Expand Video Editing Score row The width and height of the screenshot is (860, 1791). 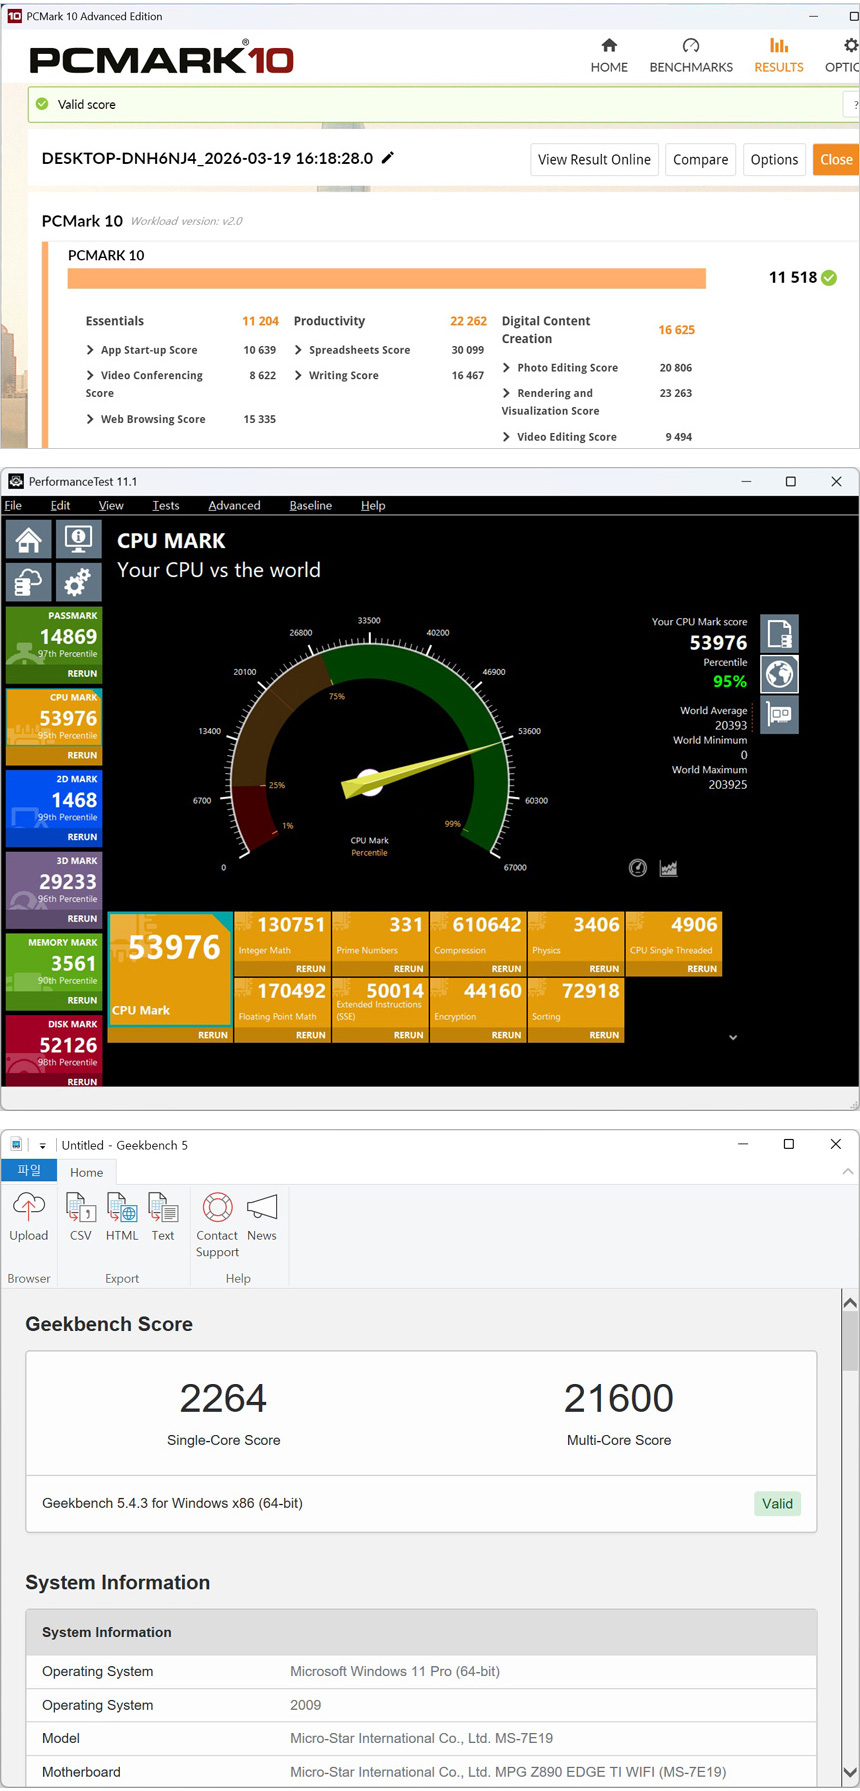pyautogui.click(x=507, y=437)
